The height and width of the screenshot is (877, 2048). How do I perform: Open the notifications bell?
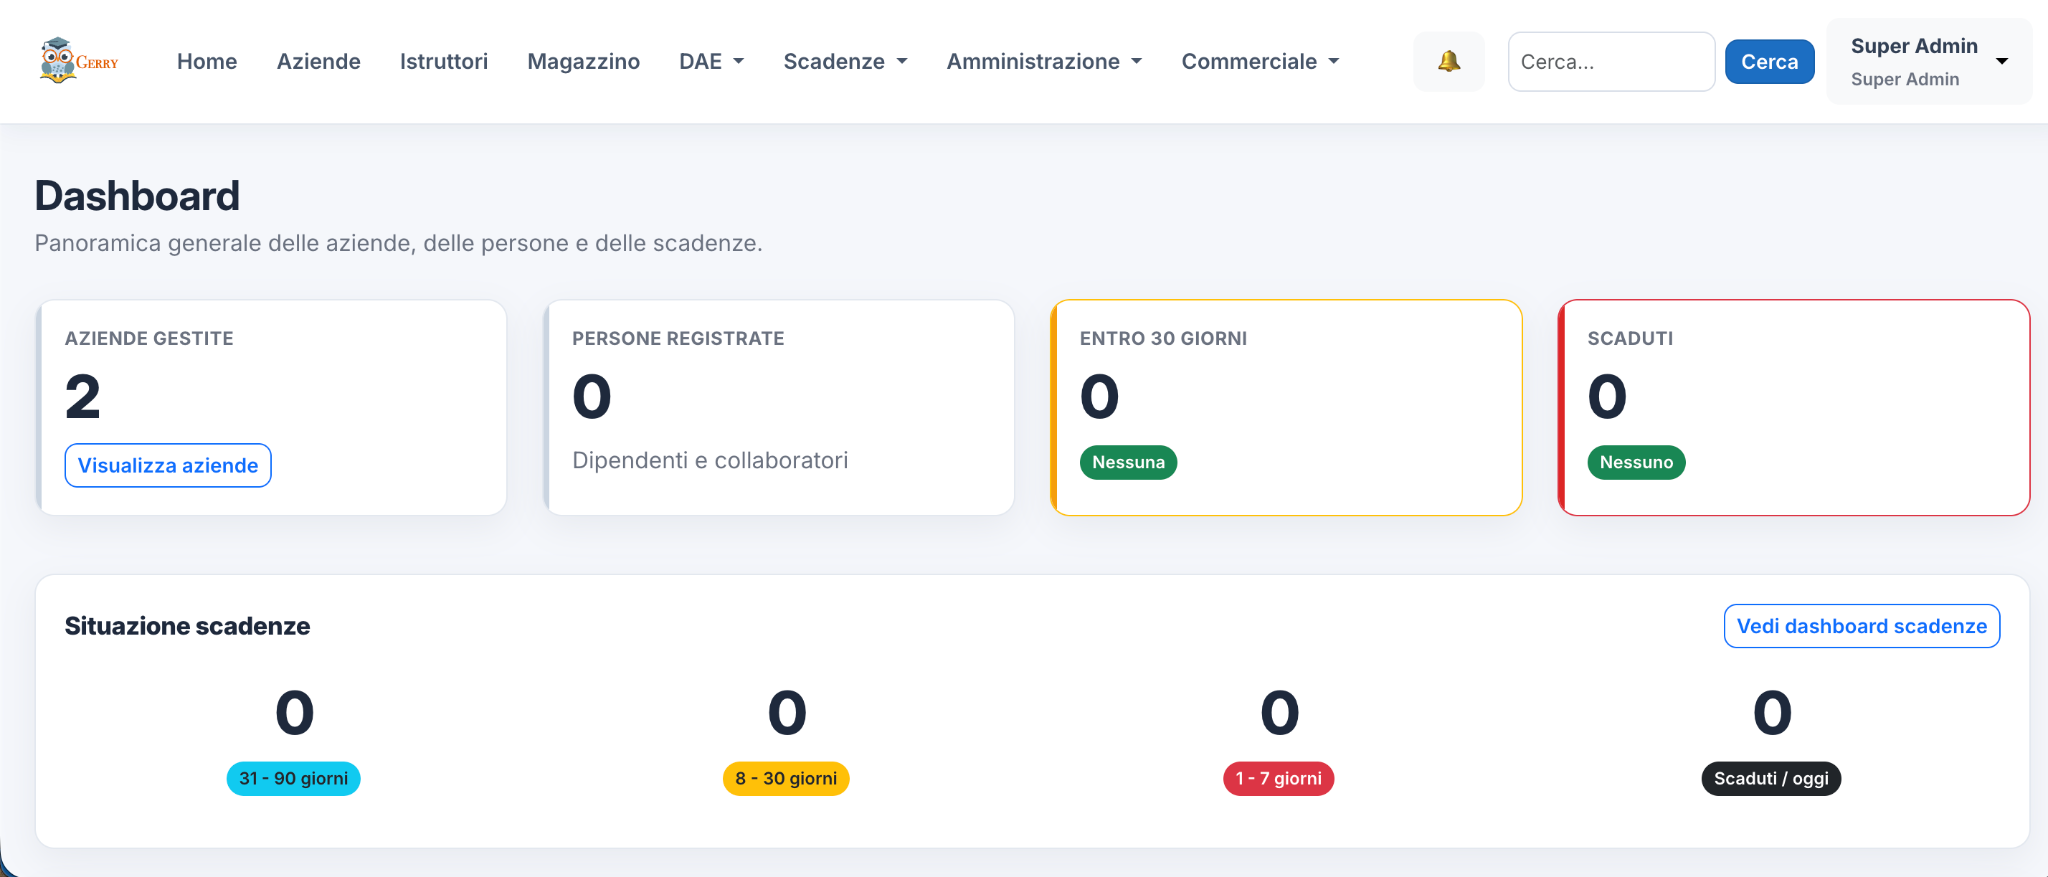click(x=1449, y=61)
